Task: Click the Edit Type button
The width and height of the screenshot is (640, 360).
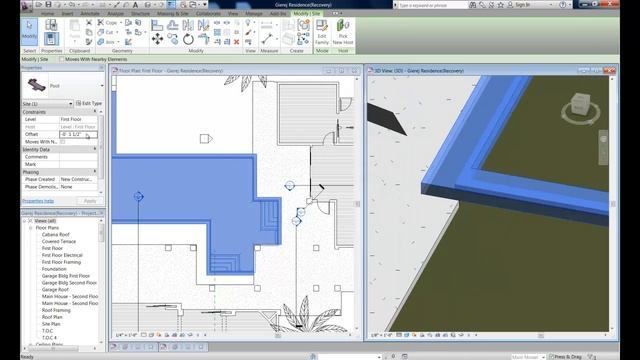Action: coord(89,104)
